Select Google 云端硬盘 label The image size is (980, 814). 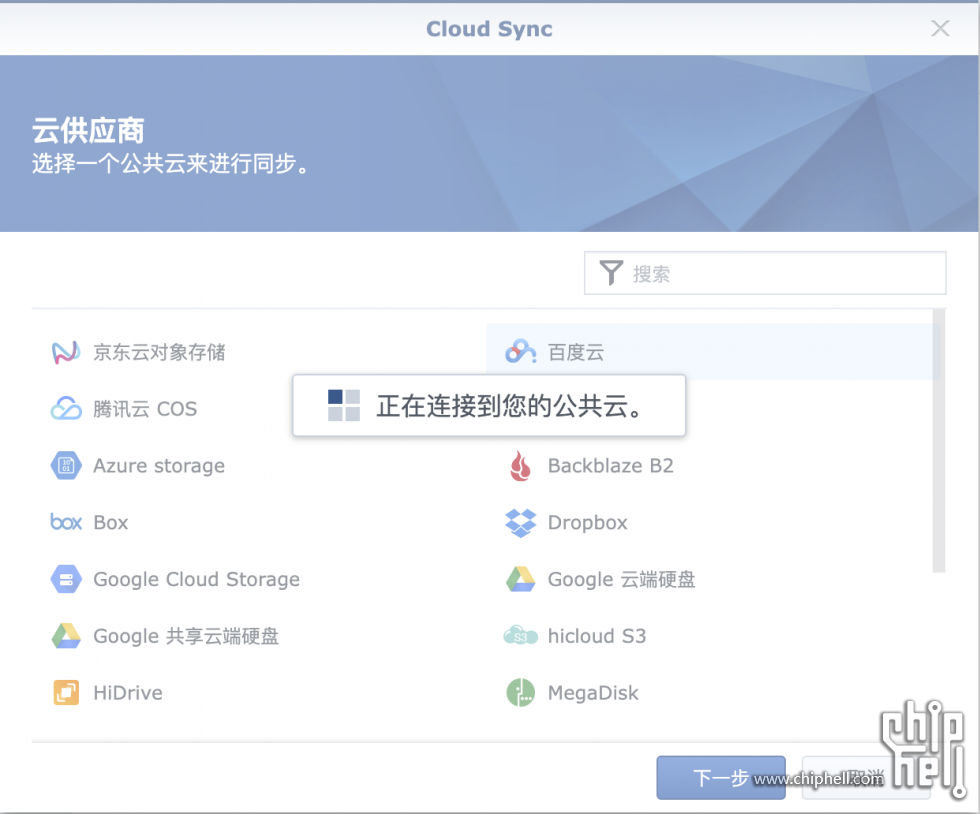[x=621, y=580]
